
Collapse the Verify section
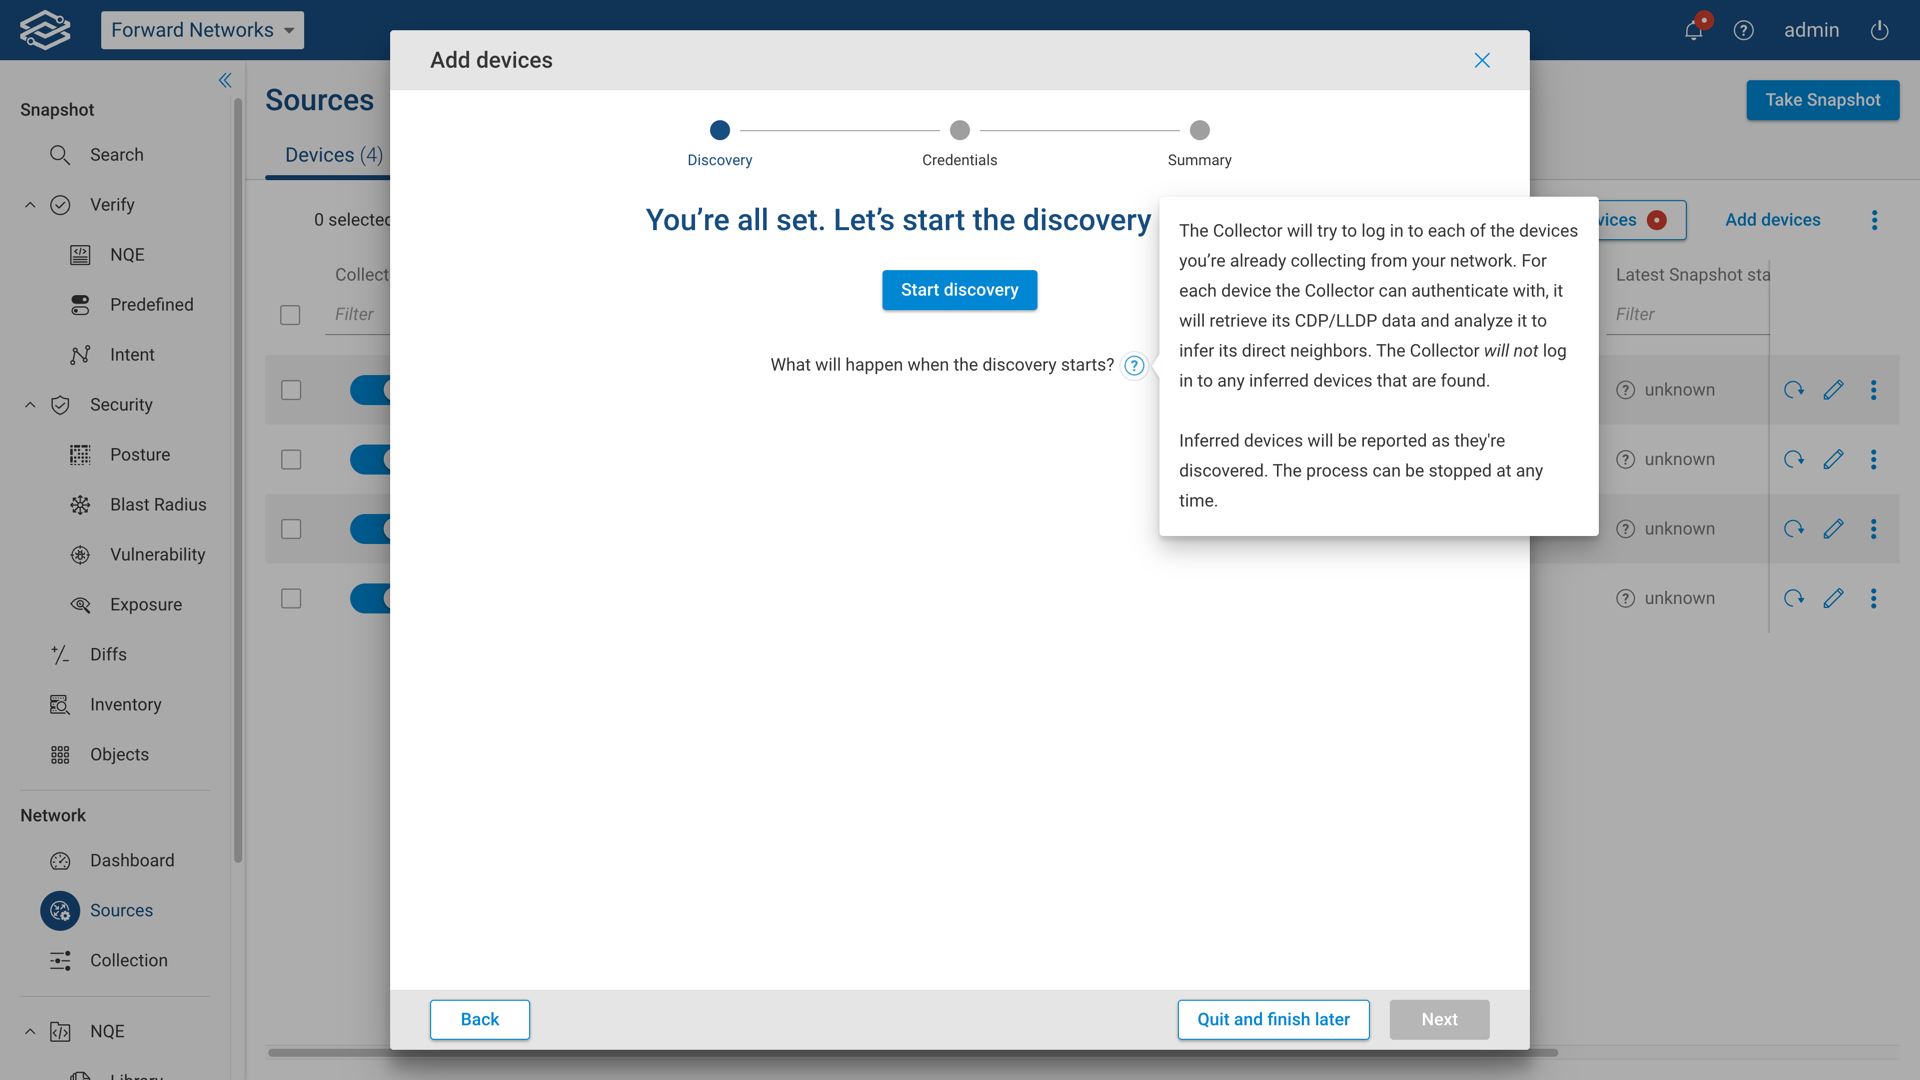pyautogui.click(x=29, y=204)
